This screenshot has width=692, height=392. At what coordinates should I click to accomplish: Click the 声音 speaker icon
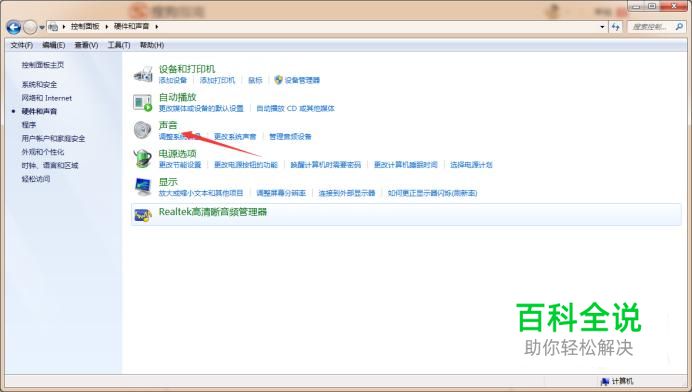pos(143,130)
